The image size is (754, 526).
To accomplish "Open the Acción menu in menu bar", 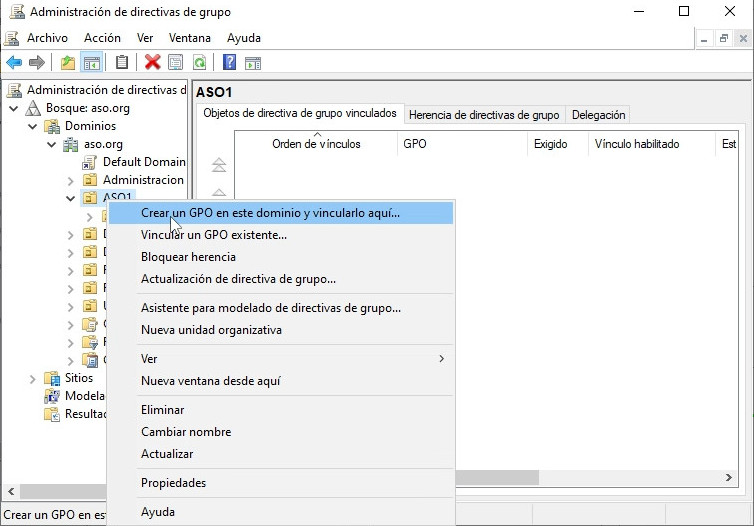I will [102, 38].
